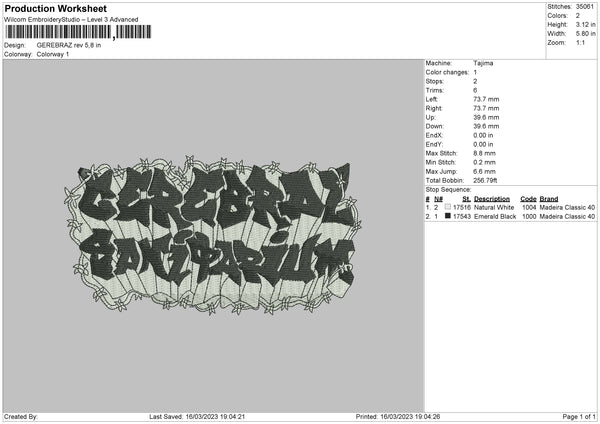600x424 pixels.
Task: Click the Color changes row
Action: pos(451,72)
